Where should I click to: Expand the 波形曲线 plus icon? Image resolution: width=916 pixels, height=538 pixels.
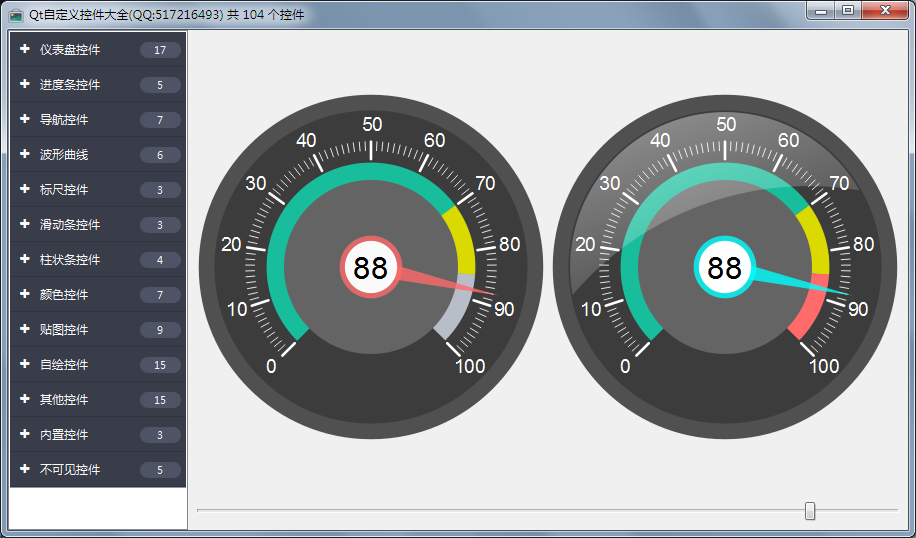pyautogui.click(x=25, y=154)
